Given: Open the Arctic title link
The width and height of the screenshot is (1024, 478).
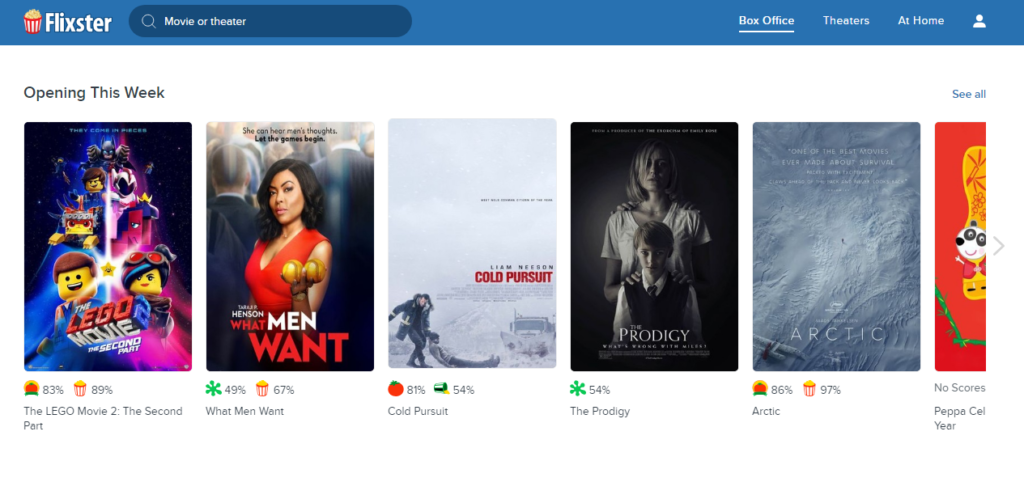Looking at the screenshot, I should [766, 411].
